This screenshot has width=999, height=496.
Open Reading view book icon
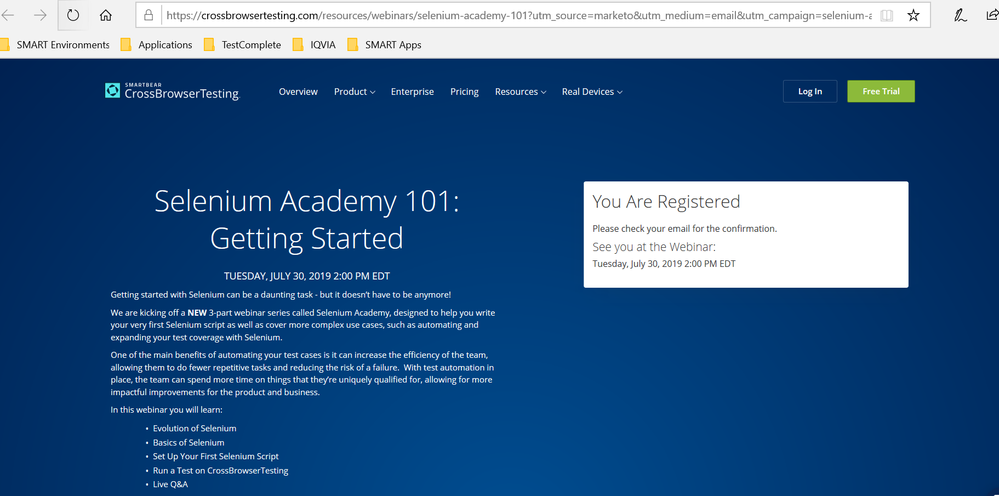[886, 16]
